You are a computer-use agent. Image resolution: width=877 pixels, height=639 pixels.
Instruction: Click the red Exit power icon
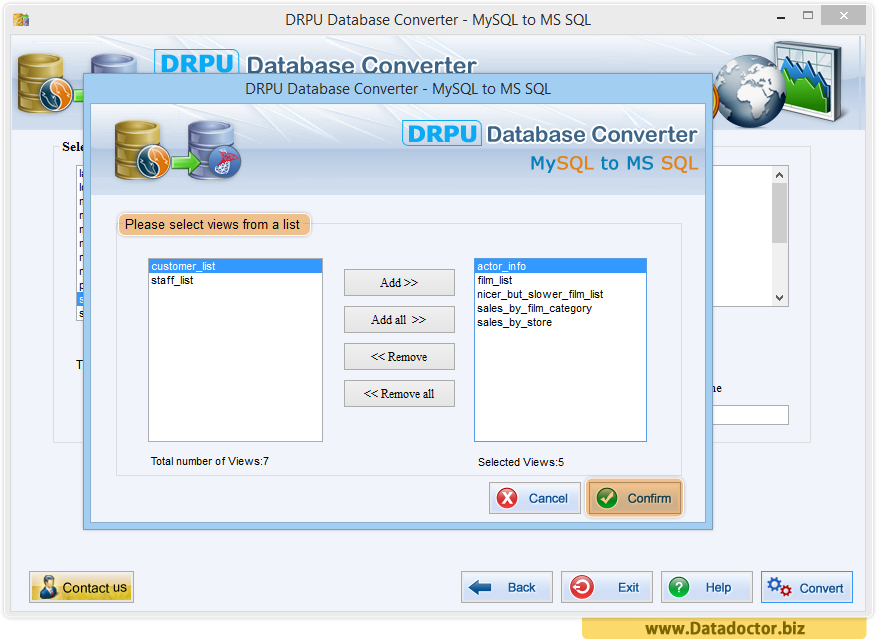(x=582, y=587)
